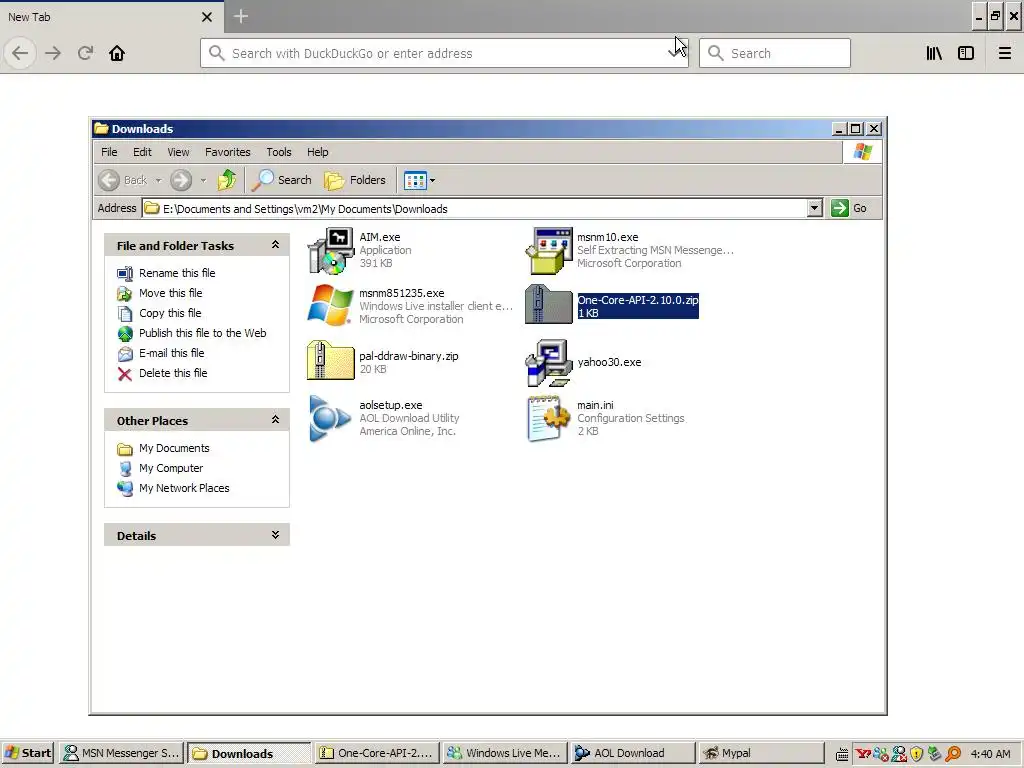Click the browser forward arrow
This screenshot has height=768, width=1024.
click(53, 53)
